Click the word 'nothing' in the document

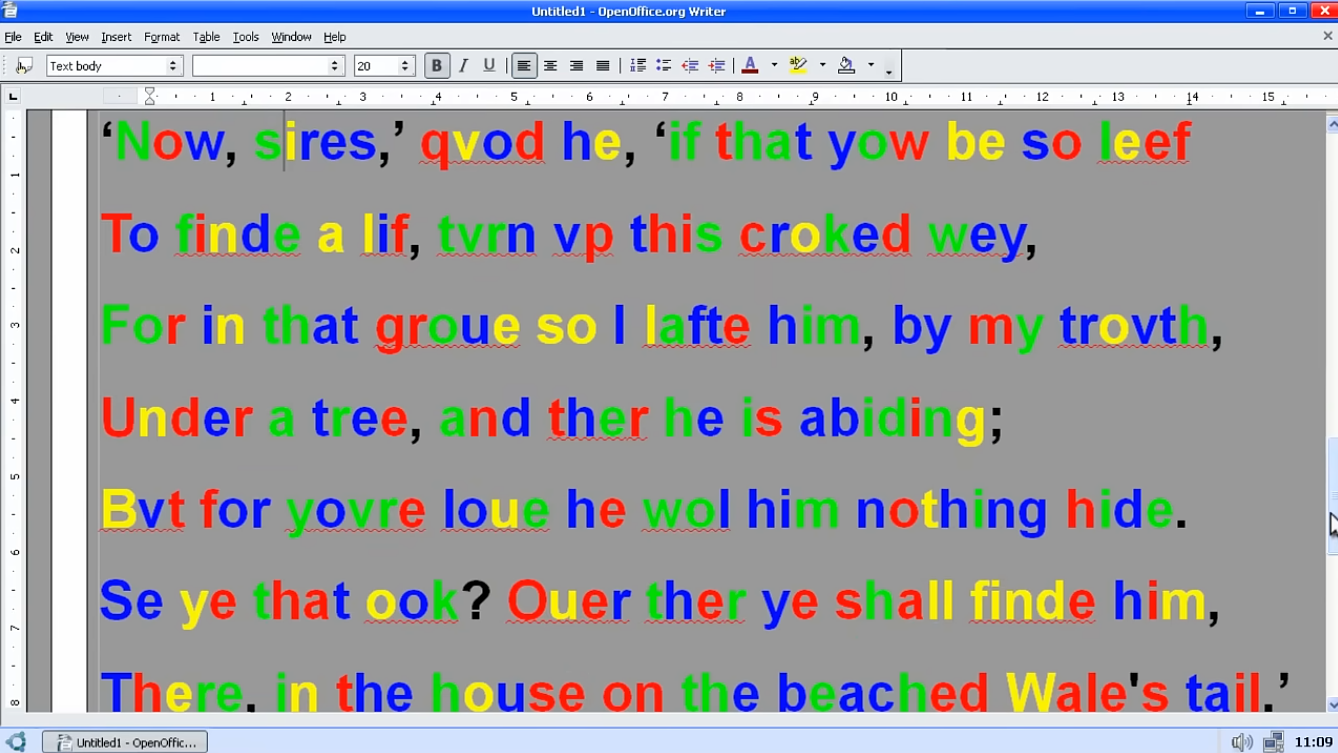point(951,513)
